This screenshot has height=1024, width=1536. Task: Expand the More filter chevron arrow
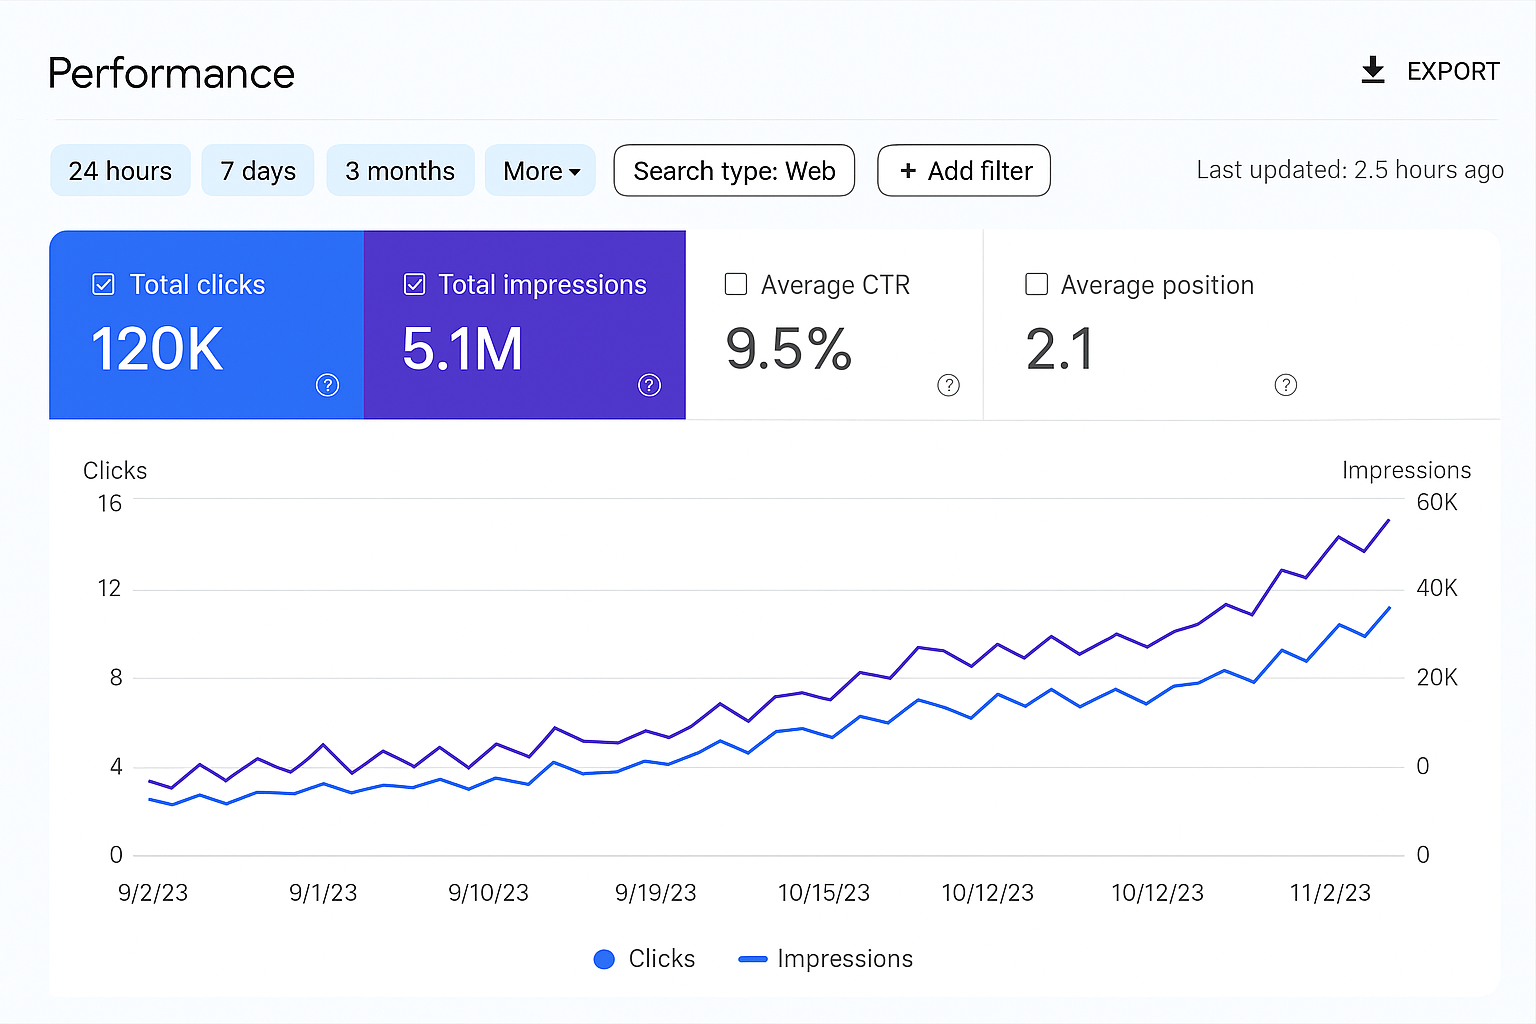575,170
